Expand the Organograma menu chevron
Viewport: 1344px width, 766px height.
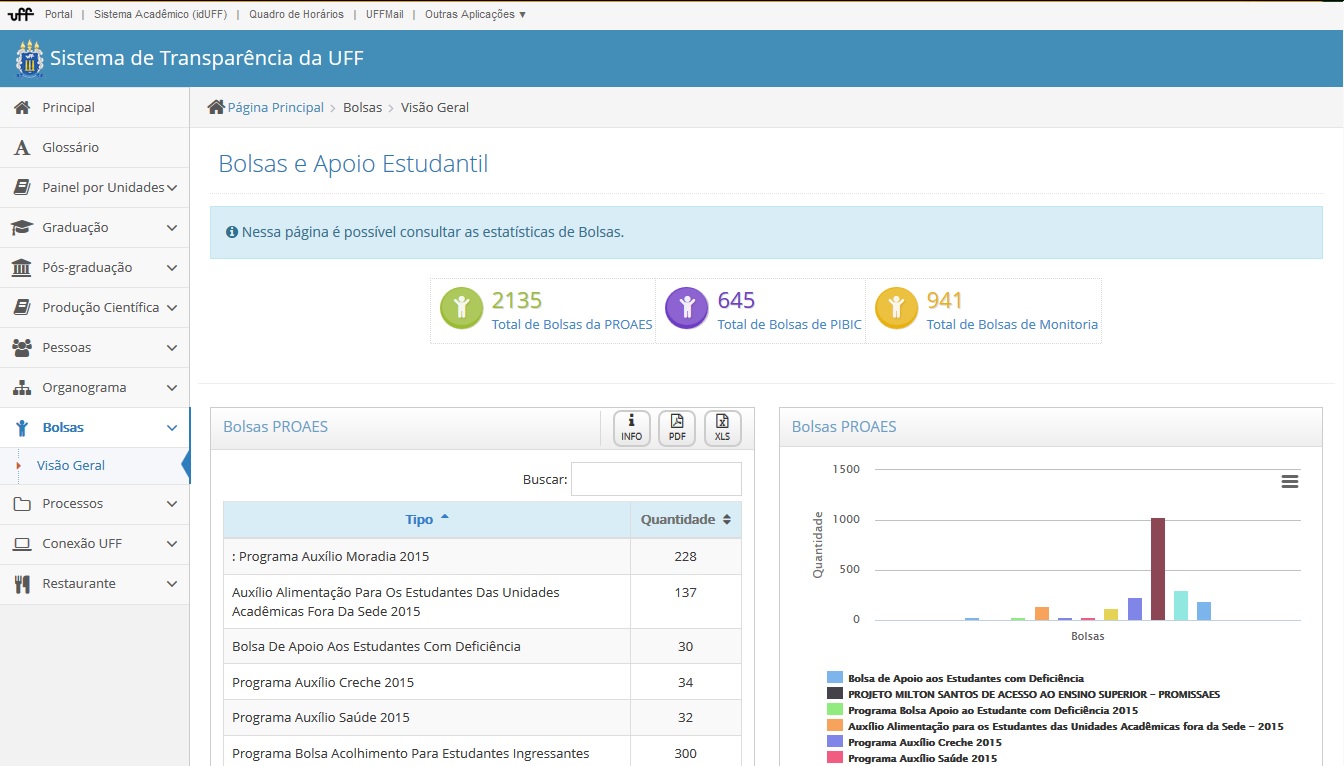(x=172, y=388)
